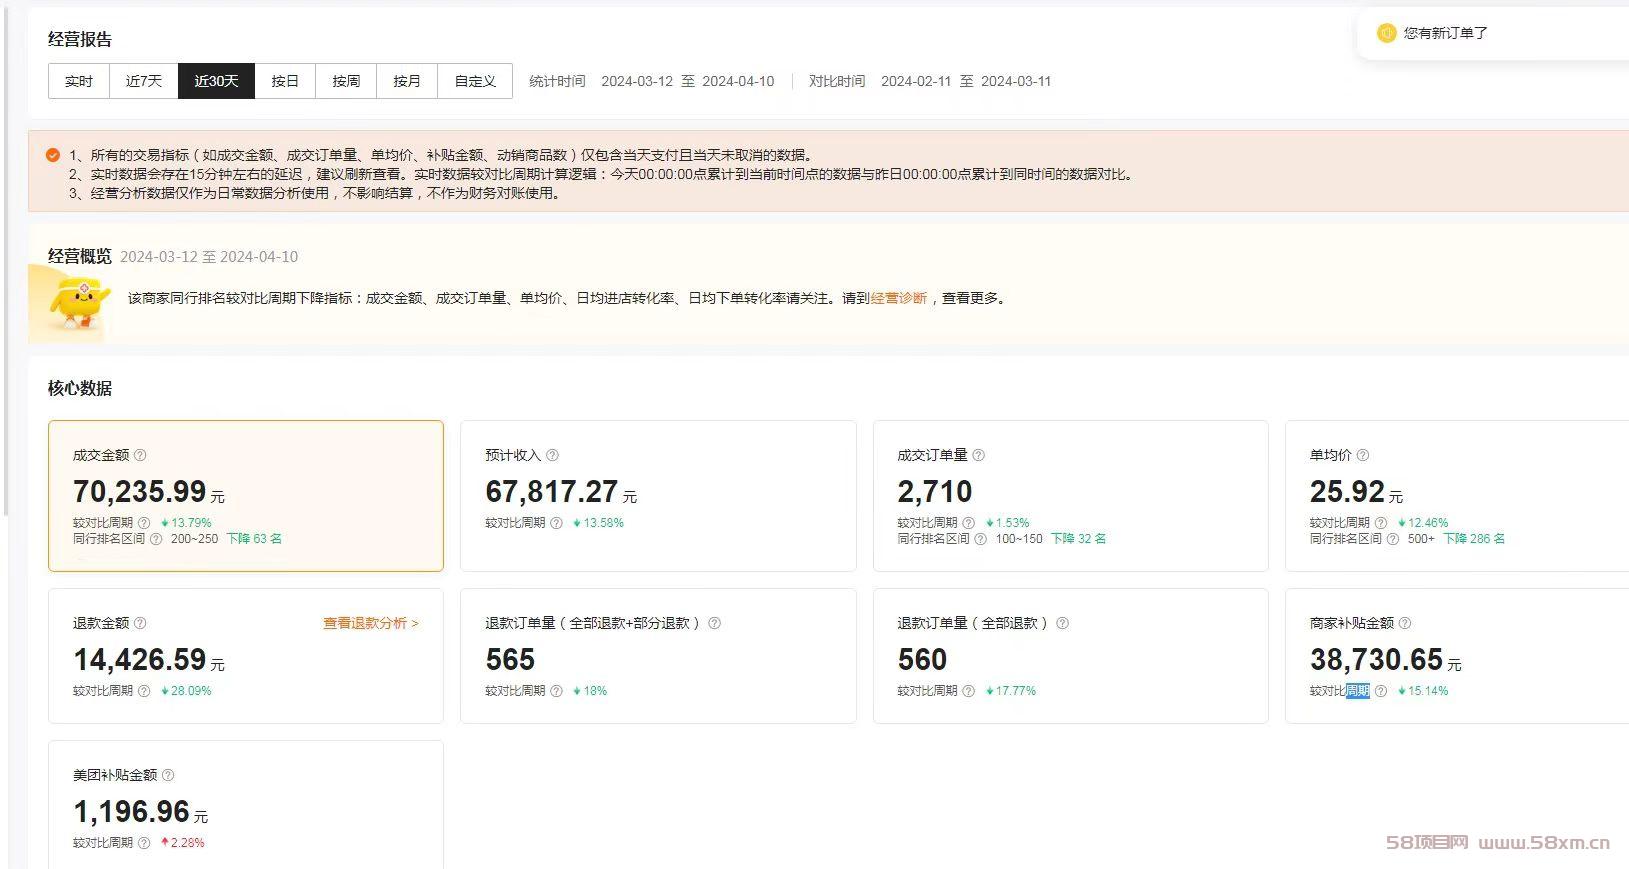Select the 成交订单量 2,710 card
Screen dimensions: 1629x869
click(1070, 496)
